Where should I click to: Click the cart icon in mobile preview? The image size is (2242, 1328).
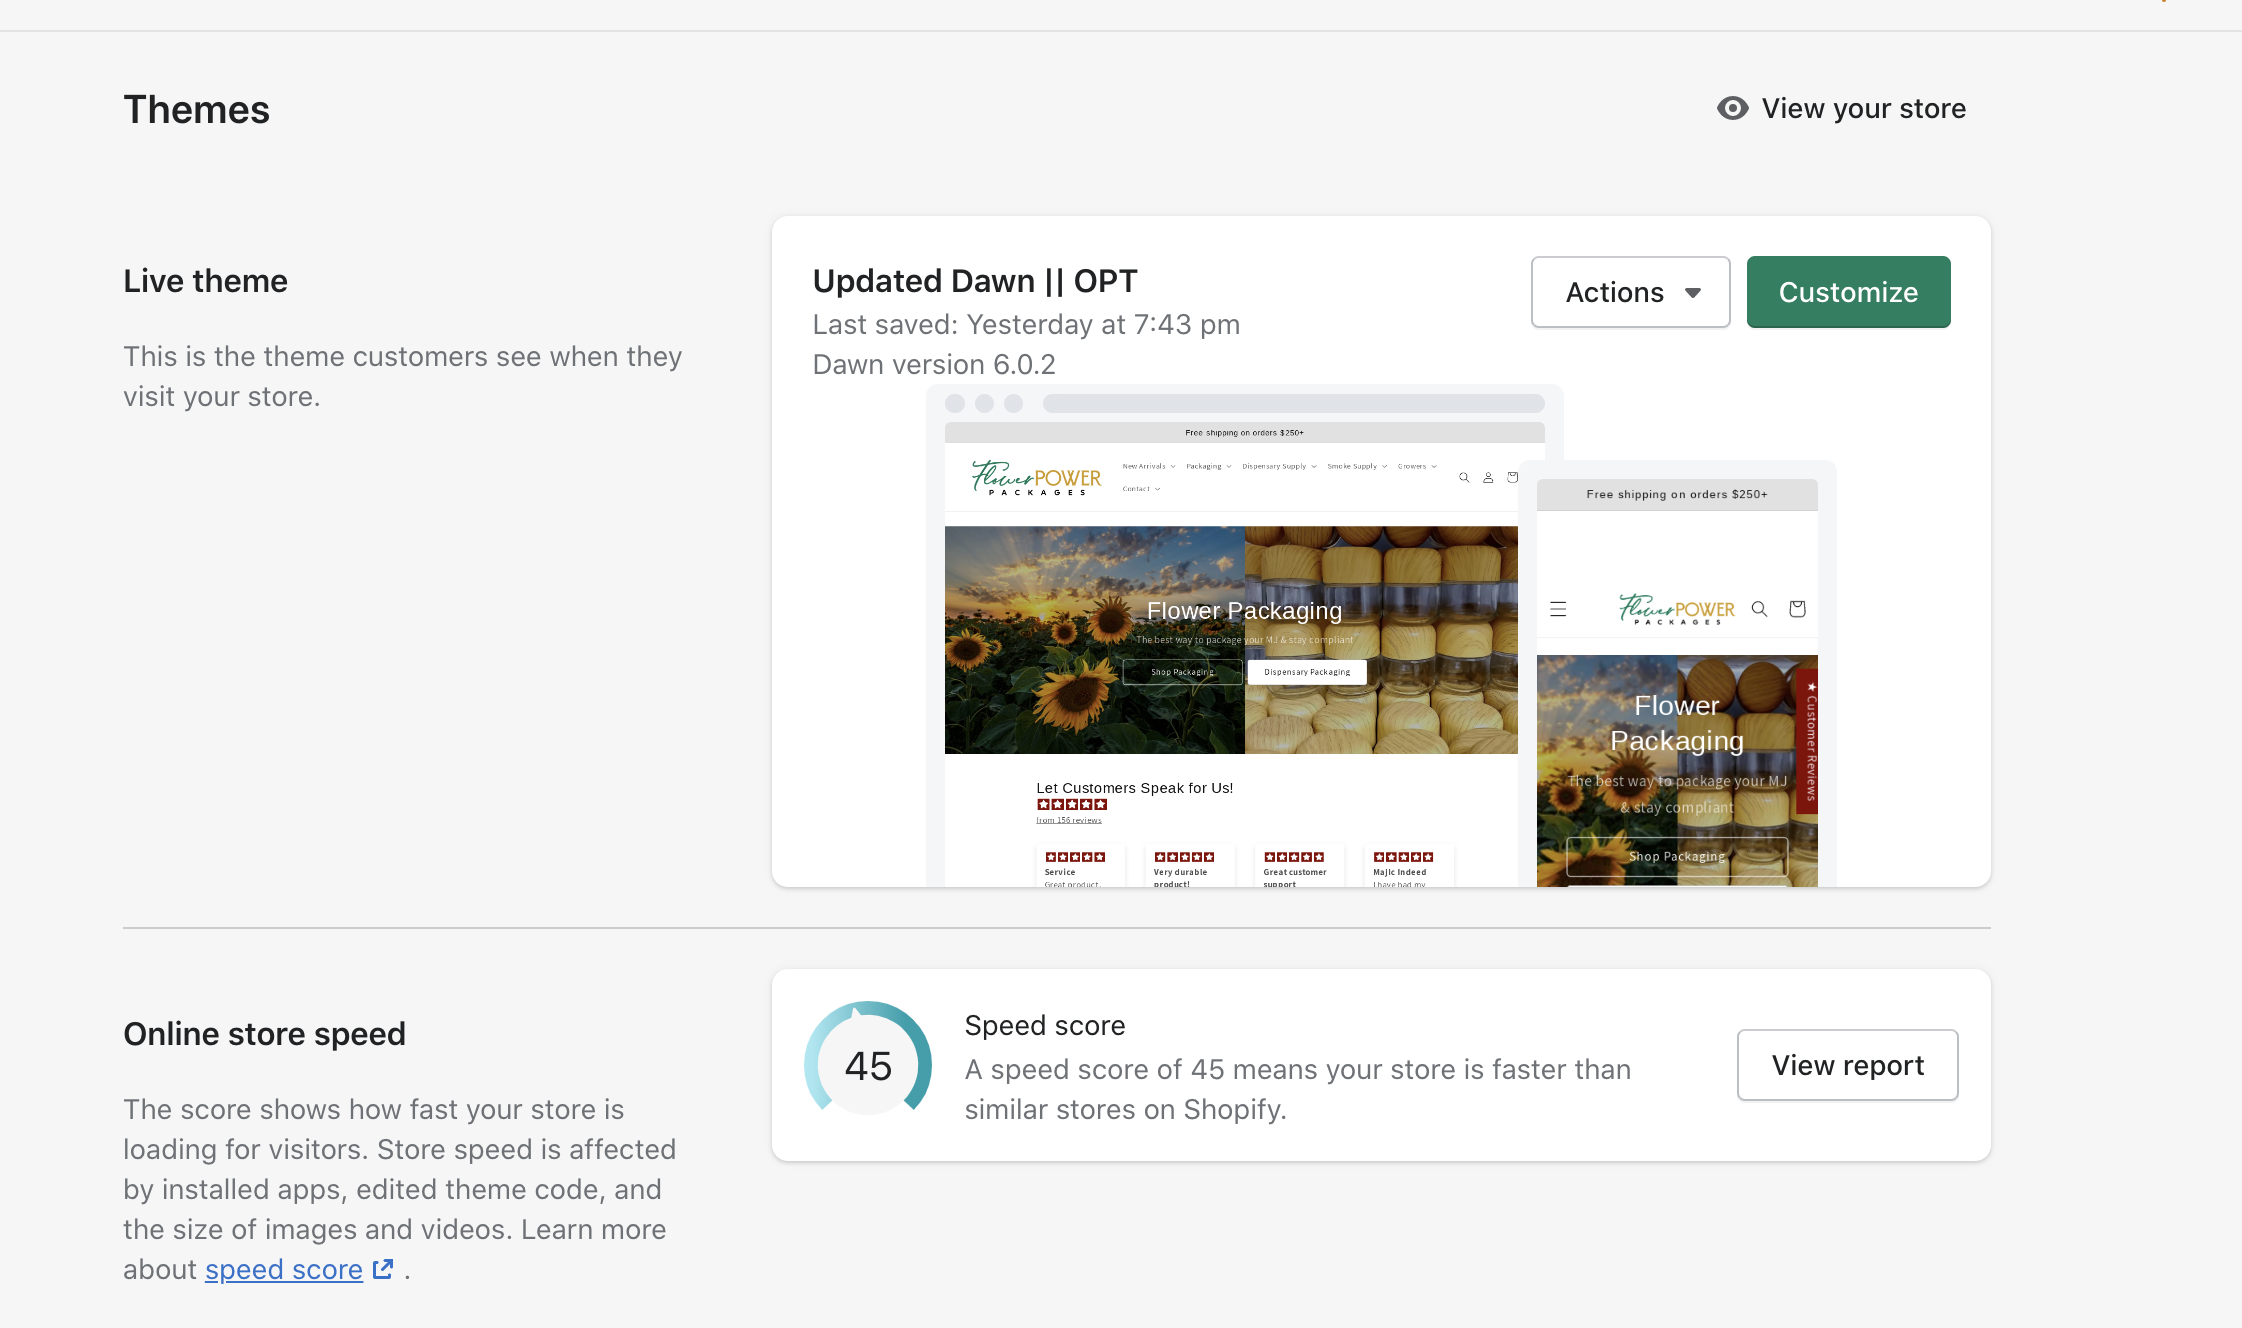(x=1797, y=609)
